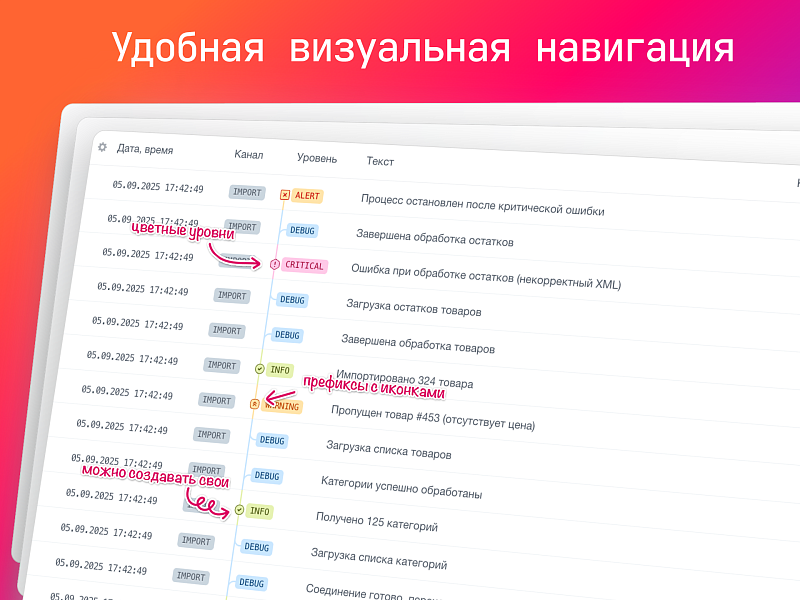Click the IMPORT tag beside 'Загрузка остатков товаров'
This screenshot has height=600, width=800.
230,296
